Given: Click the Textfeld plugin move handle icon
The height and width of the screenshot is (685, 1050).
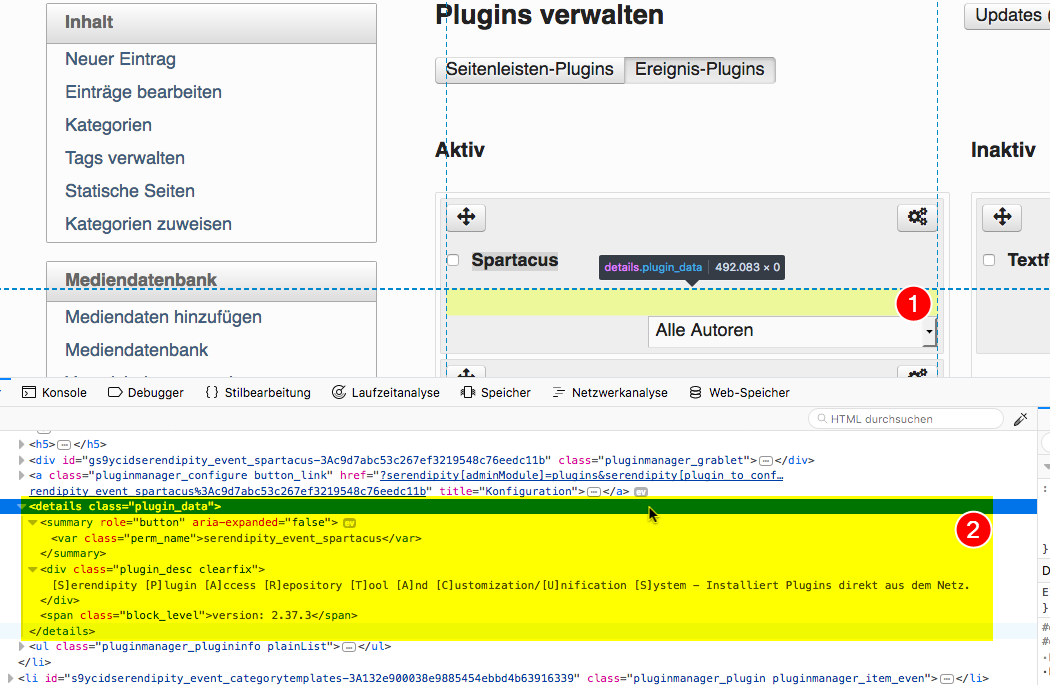Looking at the screenshot, I should [x=1001, y=217].
